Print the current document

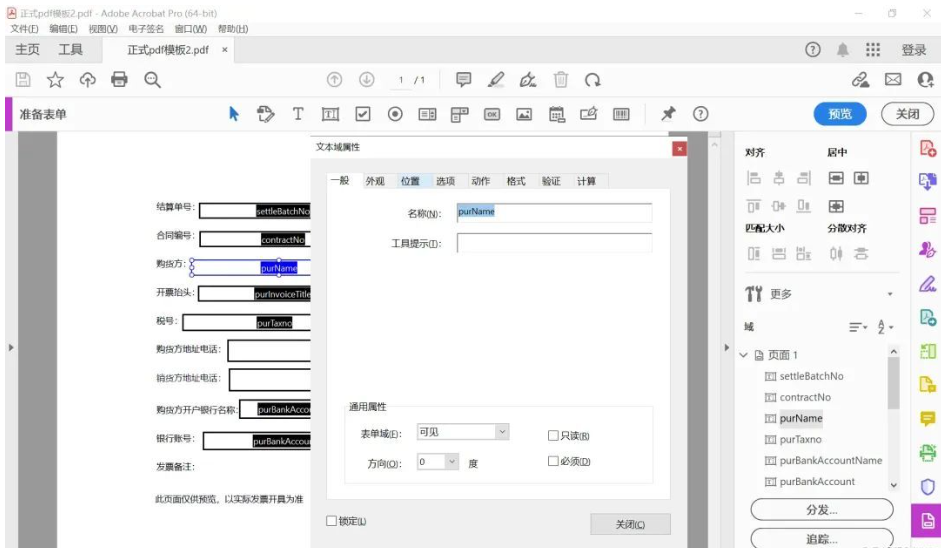(x=119, y=79)
